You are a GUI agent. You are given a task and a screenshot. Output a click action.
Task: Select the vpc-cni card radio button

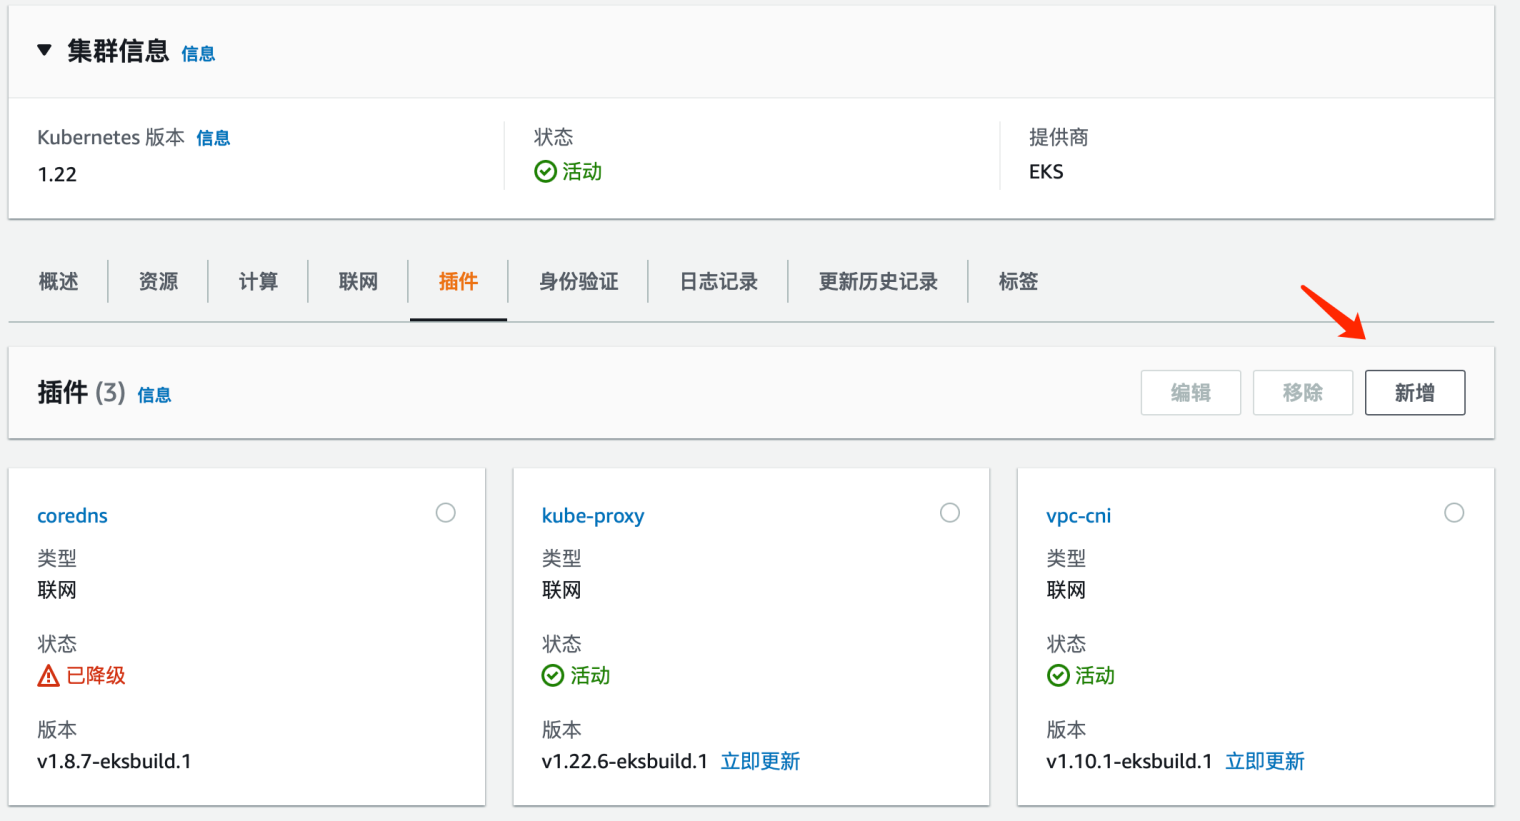1454,513
